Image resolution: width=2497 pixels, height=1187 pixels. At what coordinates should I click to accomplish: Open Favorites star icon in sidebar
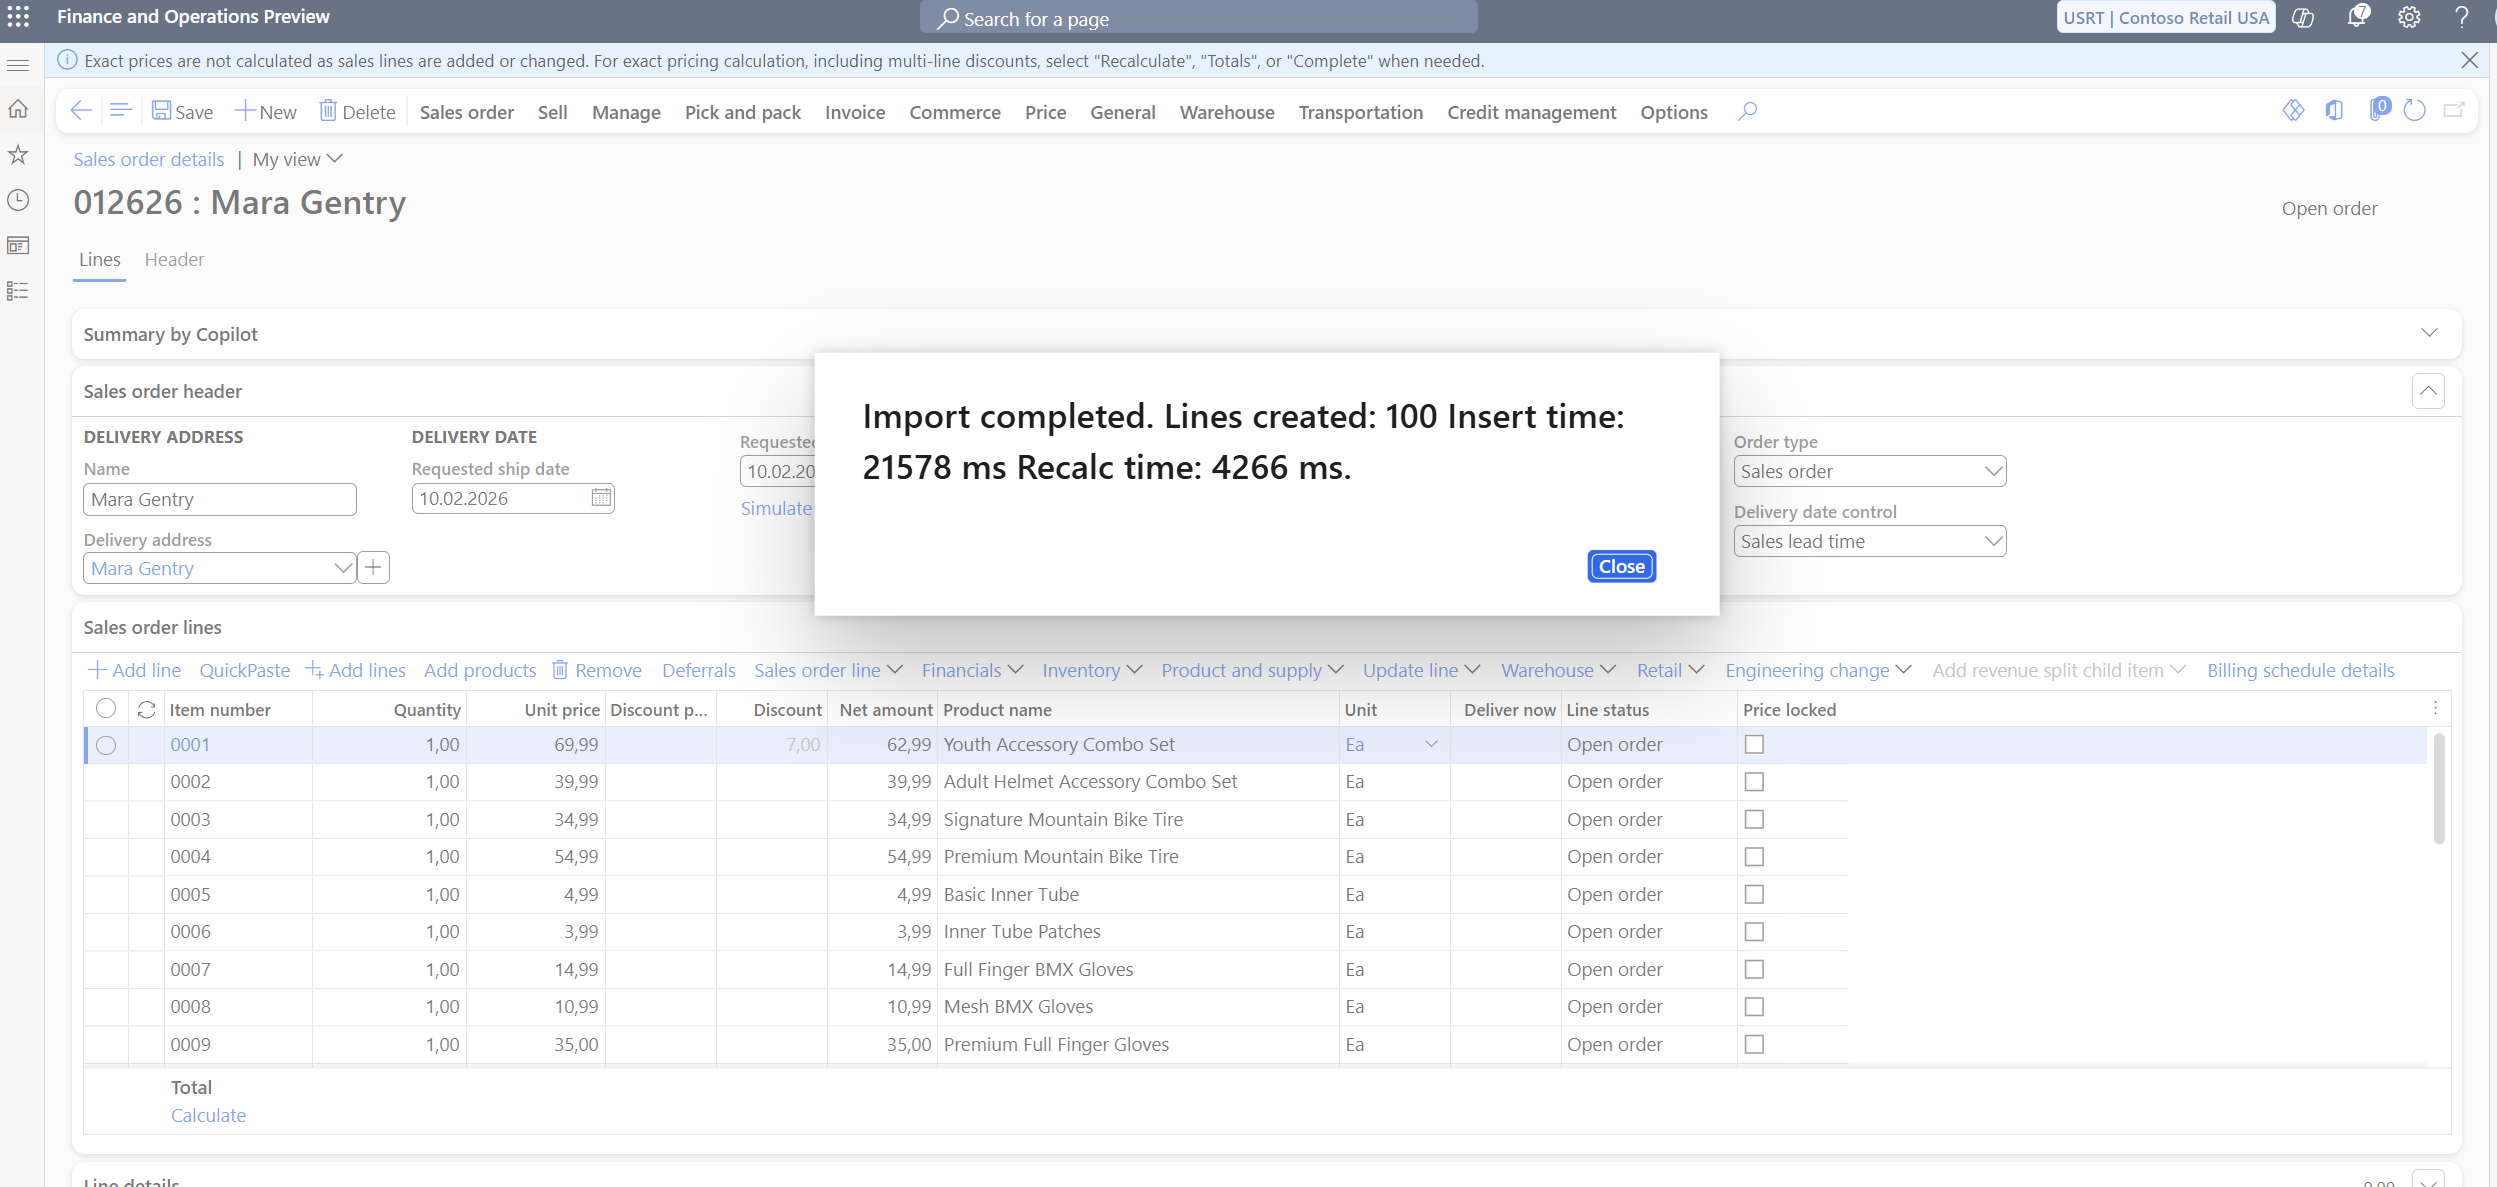pos(18,155)
